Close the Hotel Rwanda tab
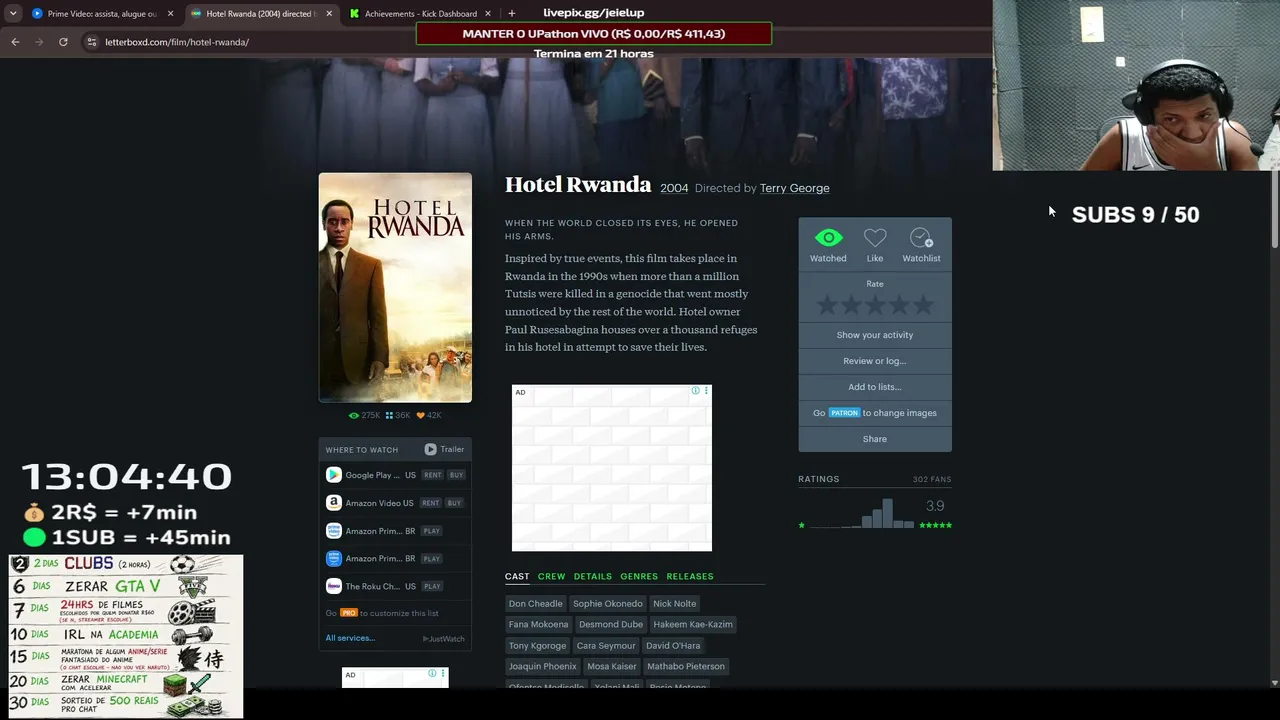The height and width of the screenshot is (720, 1280). (329, 14)
